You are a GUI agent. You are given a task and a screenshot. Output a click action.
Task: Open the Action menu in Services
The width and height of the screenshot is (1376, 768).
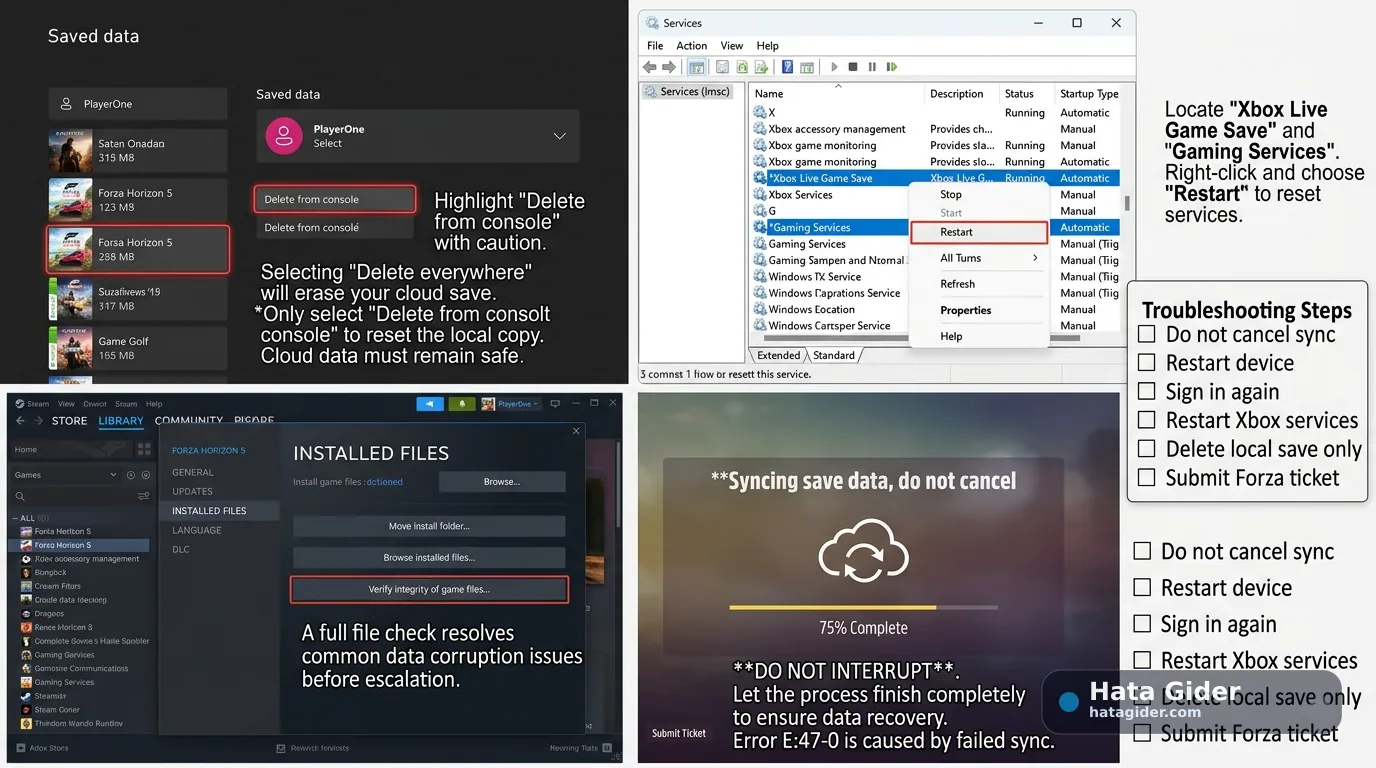point(691,46)
